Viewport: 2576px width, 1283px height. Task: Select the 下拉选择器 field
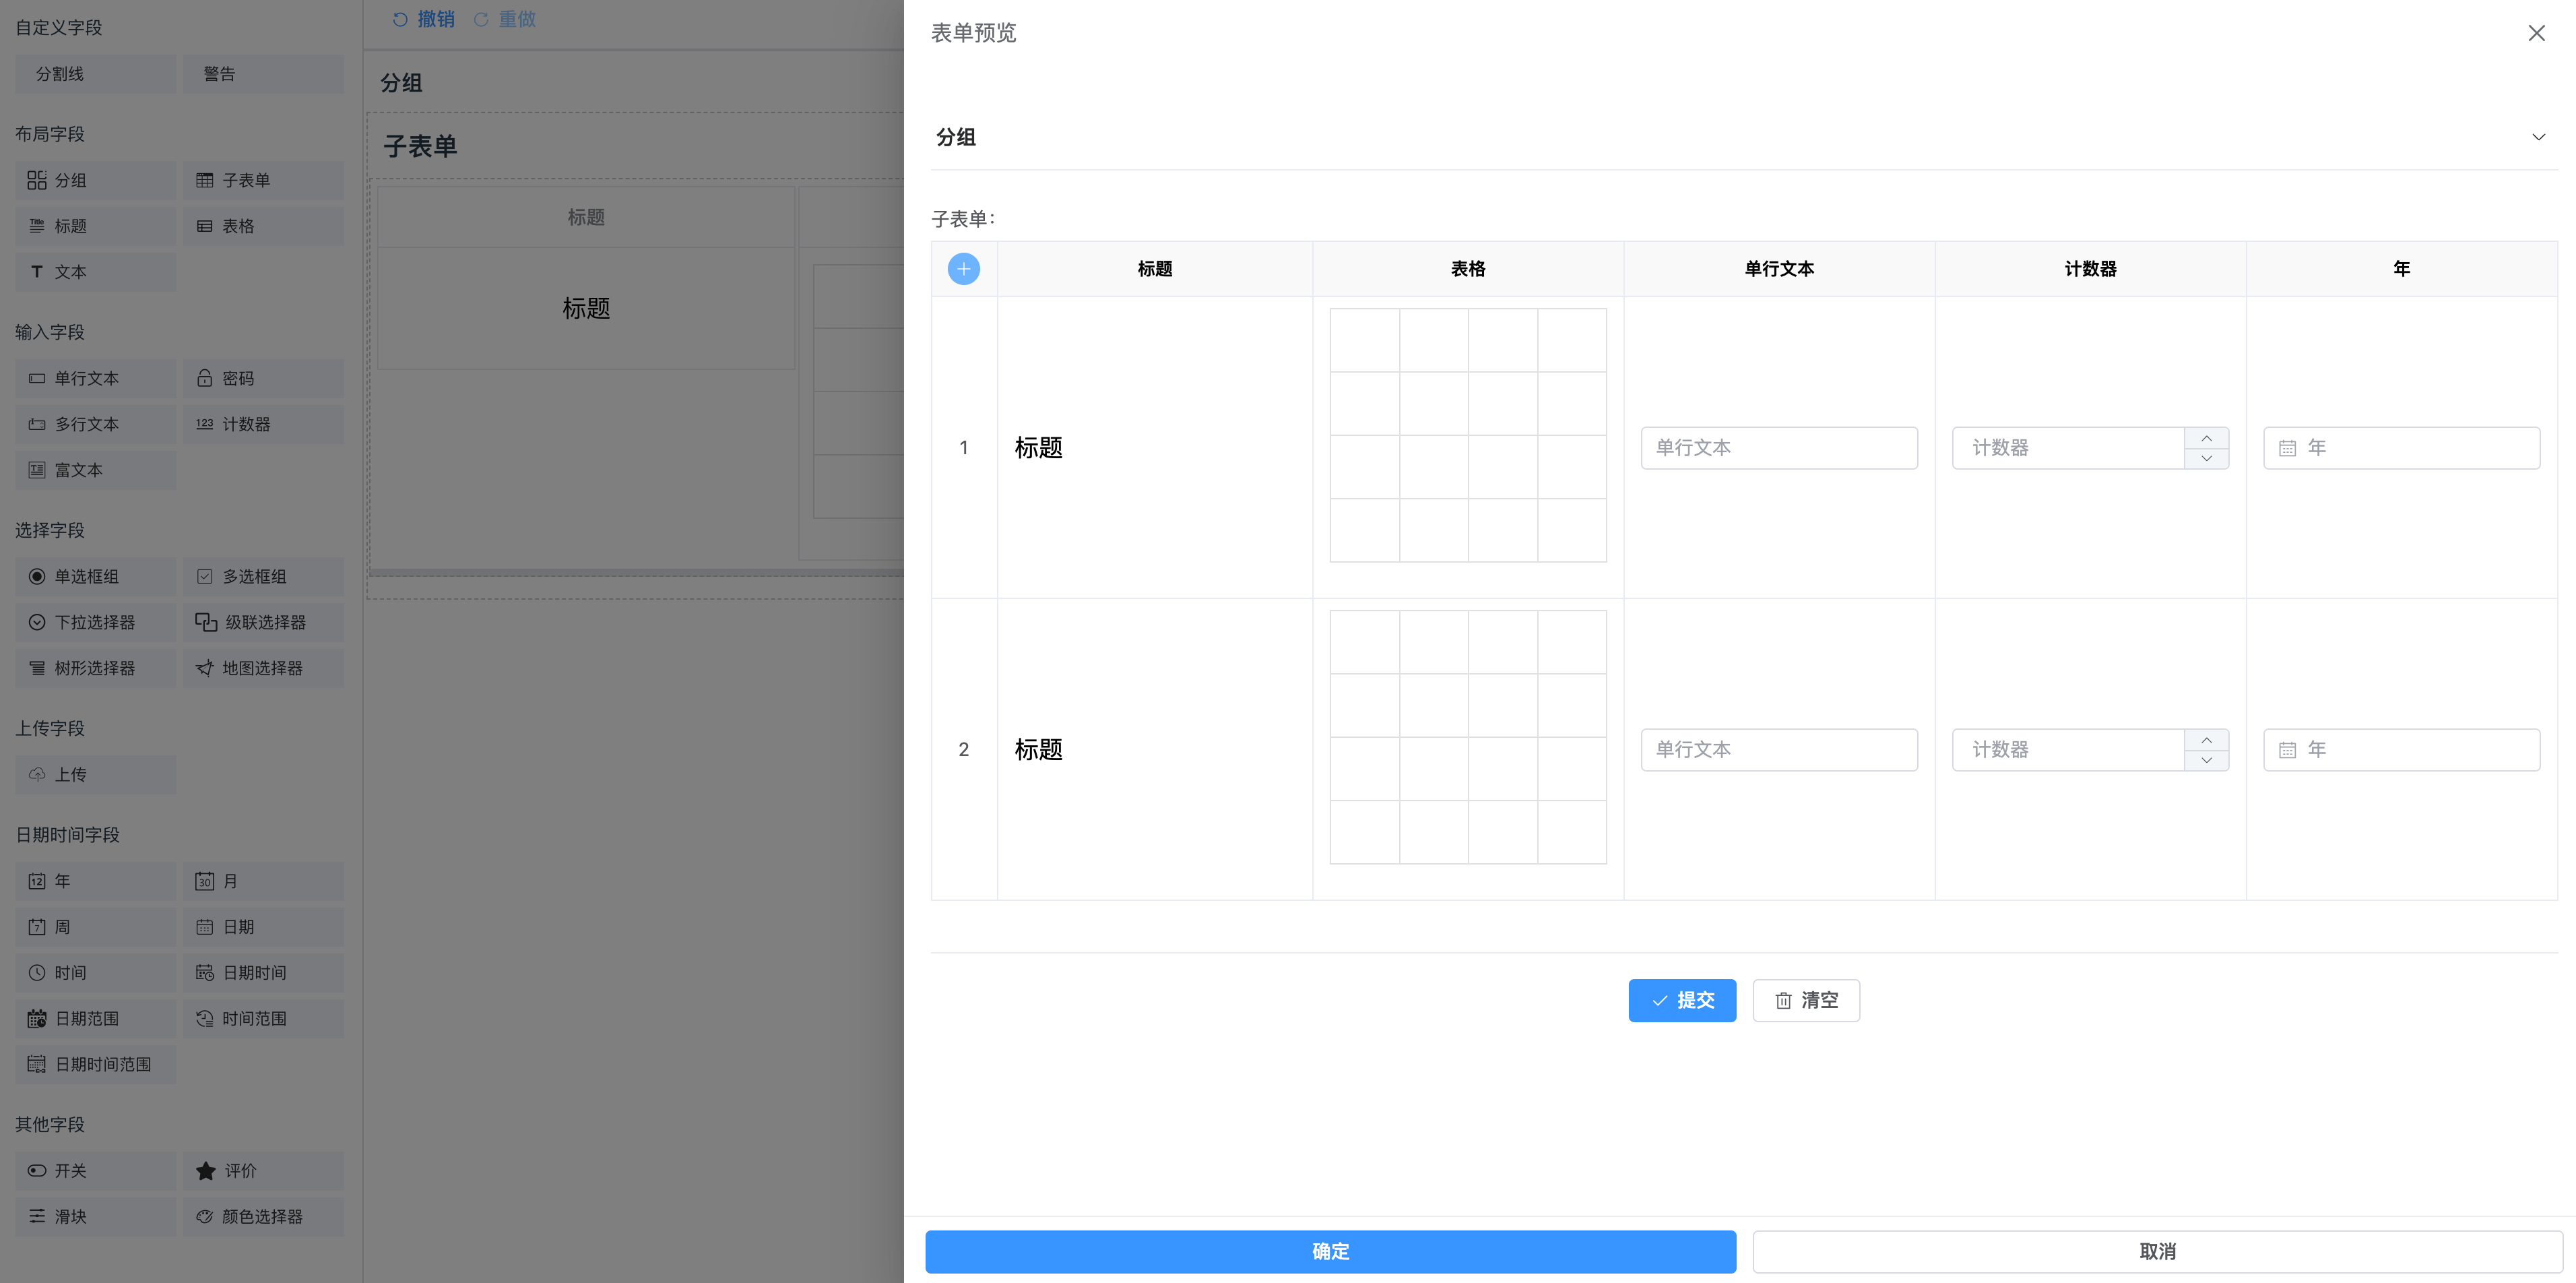pos(95,622)
